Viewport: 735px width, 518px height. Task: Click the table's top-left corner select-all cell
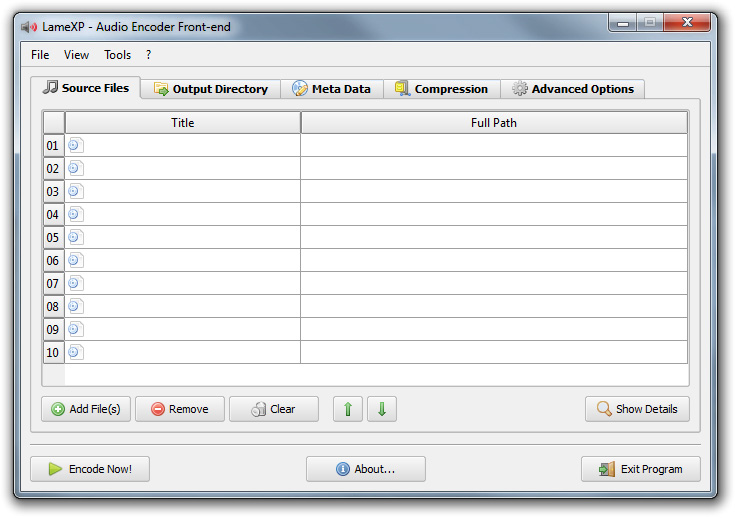(53, 122)
